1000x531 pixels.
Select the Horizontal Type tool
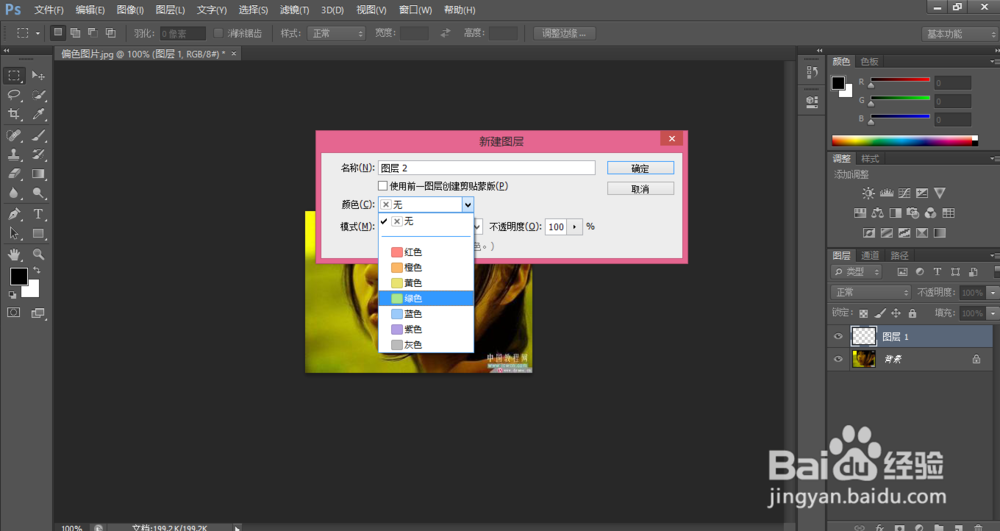[38, 214]
